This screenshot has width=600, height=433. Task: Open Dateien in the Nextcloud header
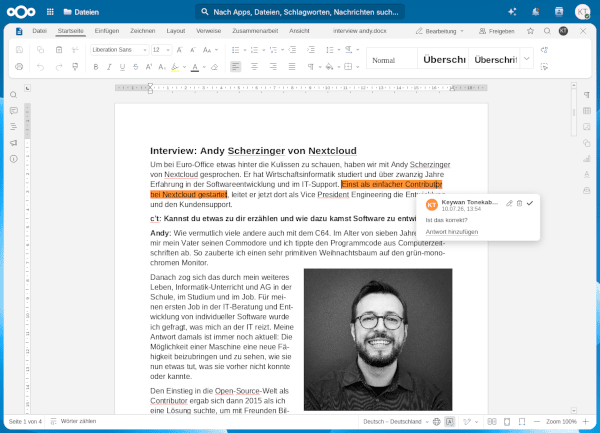click(81, 12)
